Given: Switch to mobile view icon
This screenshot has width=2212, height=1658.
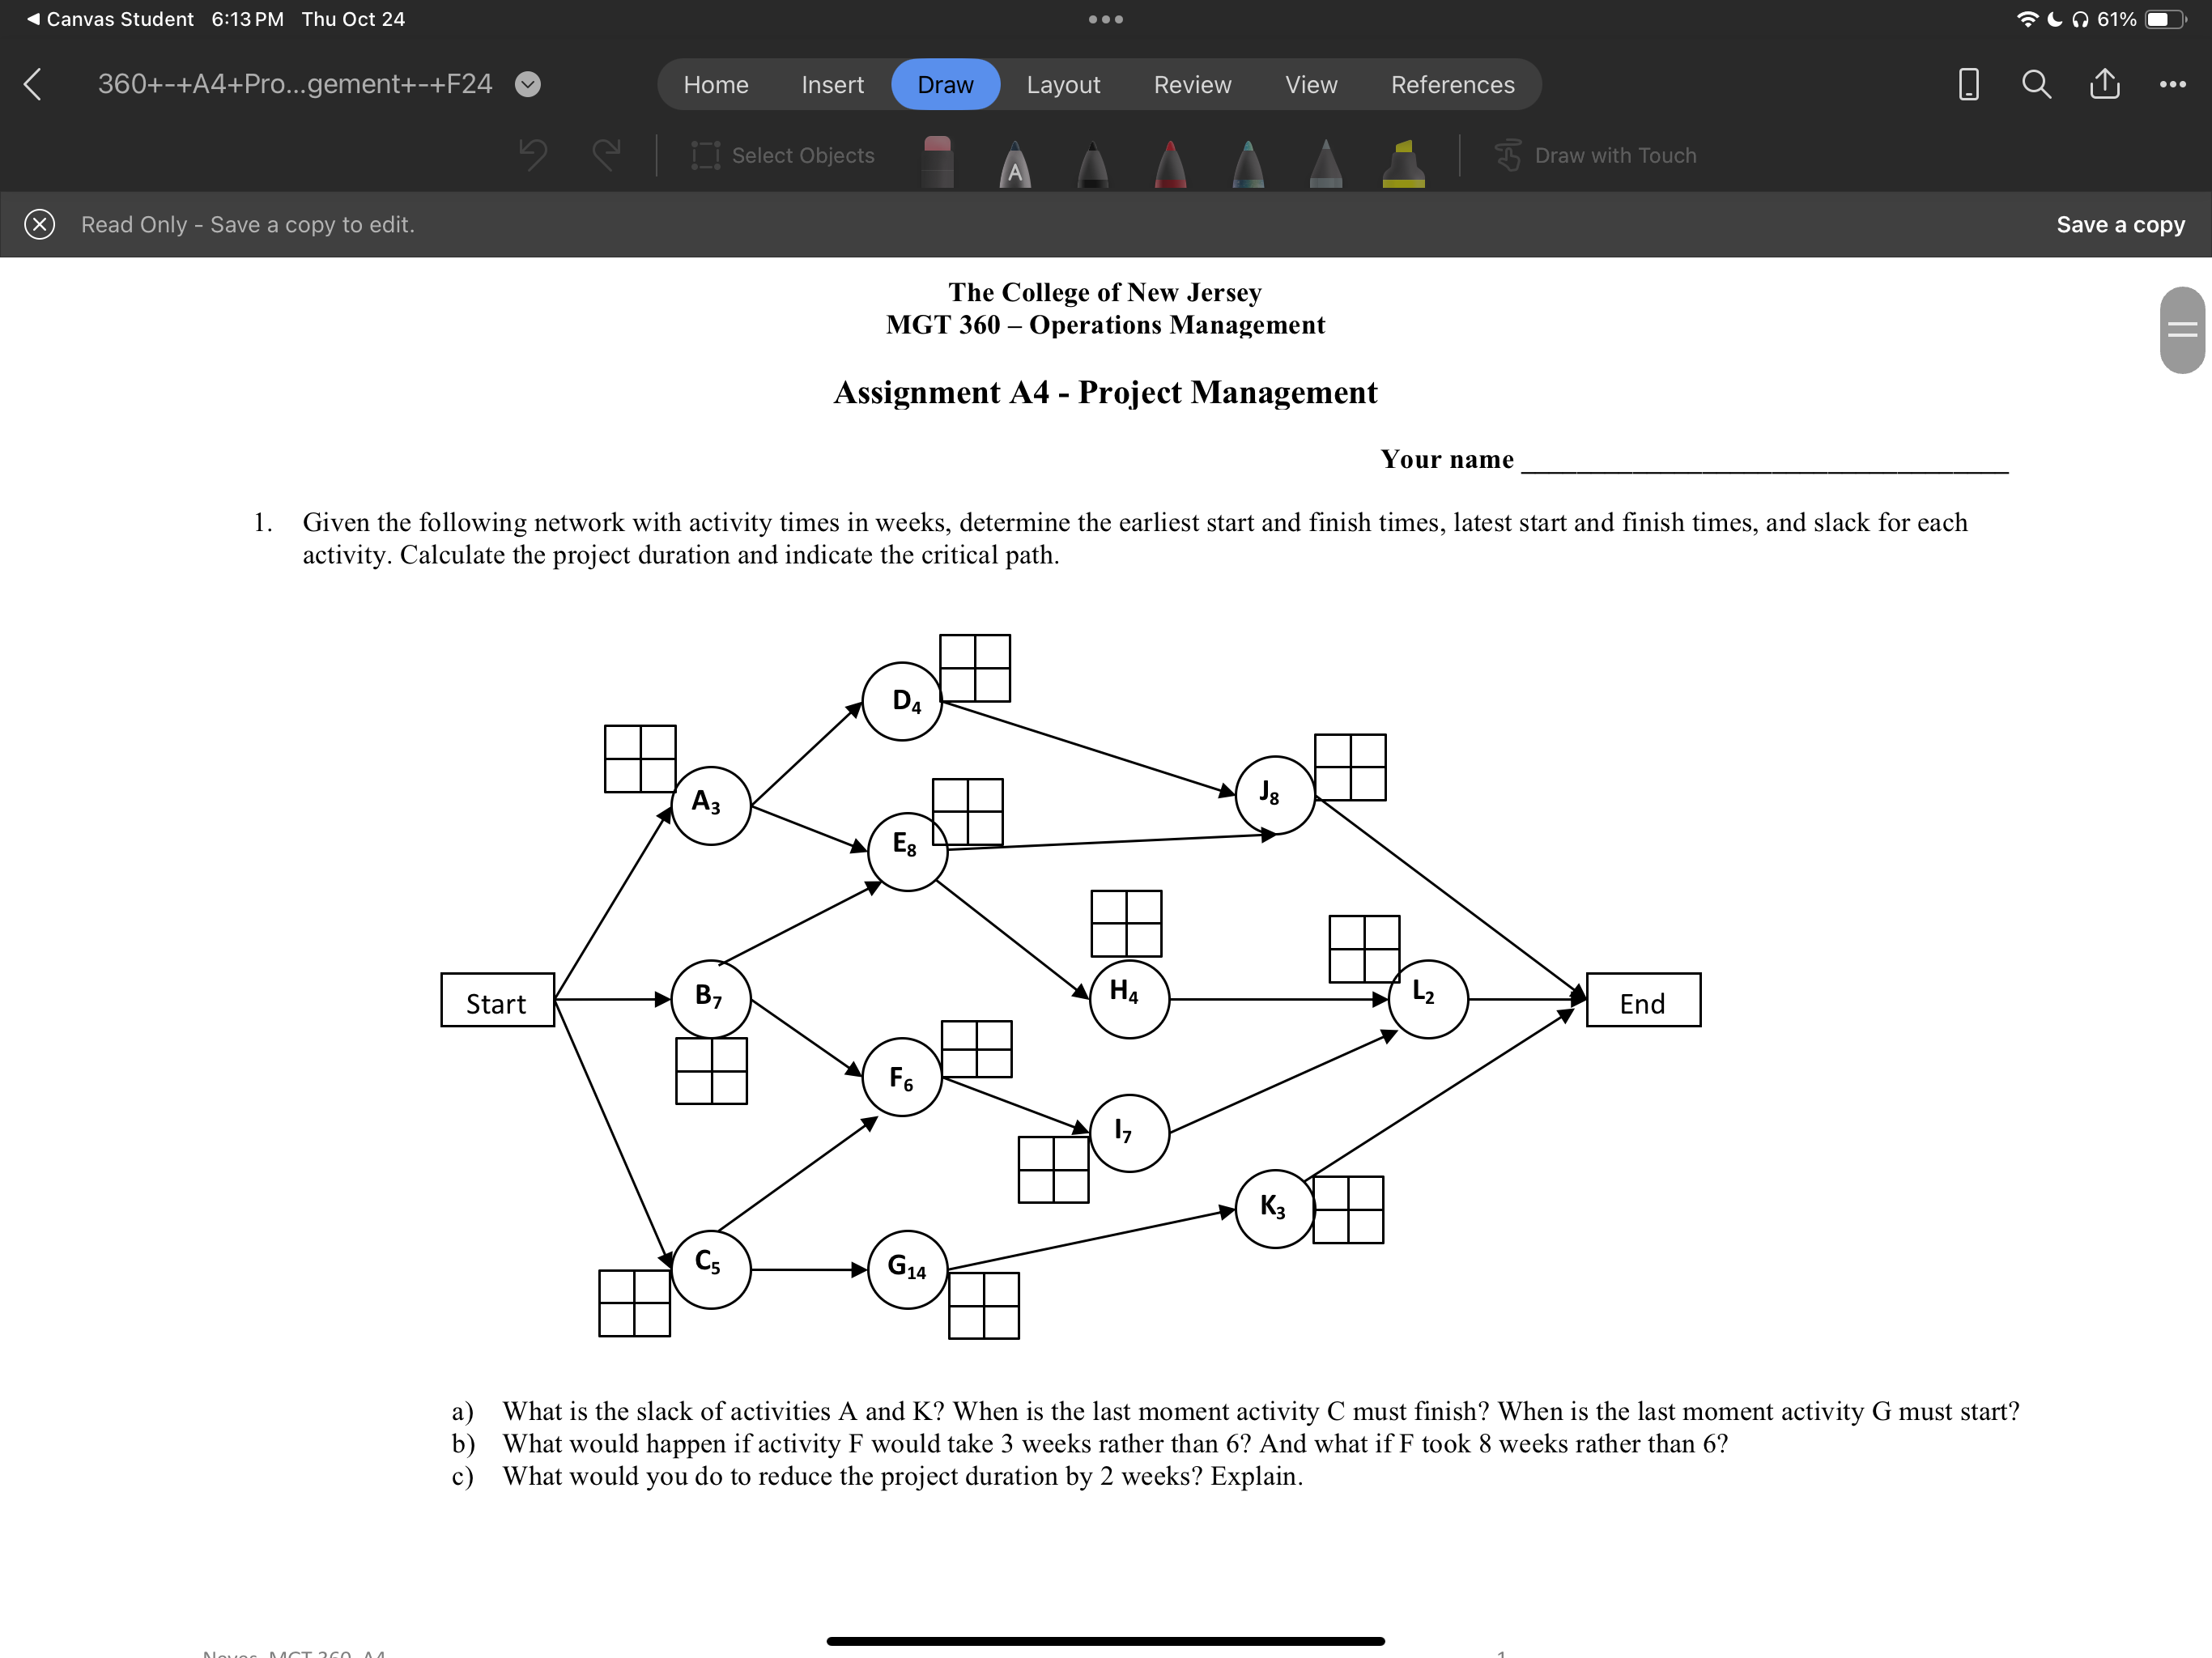Looking at the screenshot, I should pos(1968,84).
